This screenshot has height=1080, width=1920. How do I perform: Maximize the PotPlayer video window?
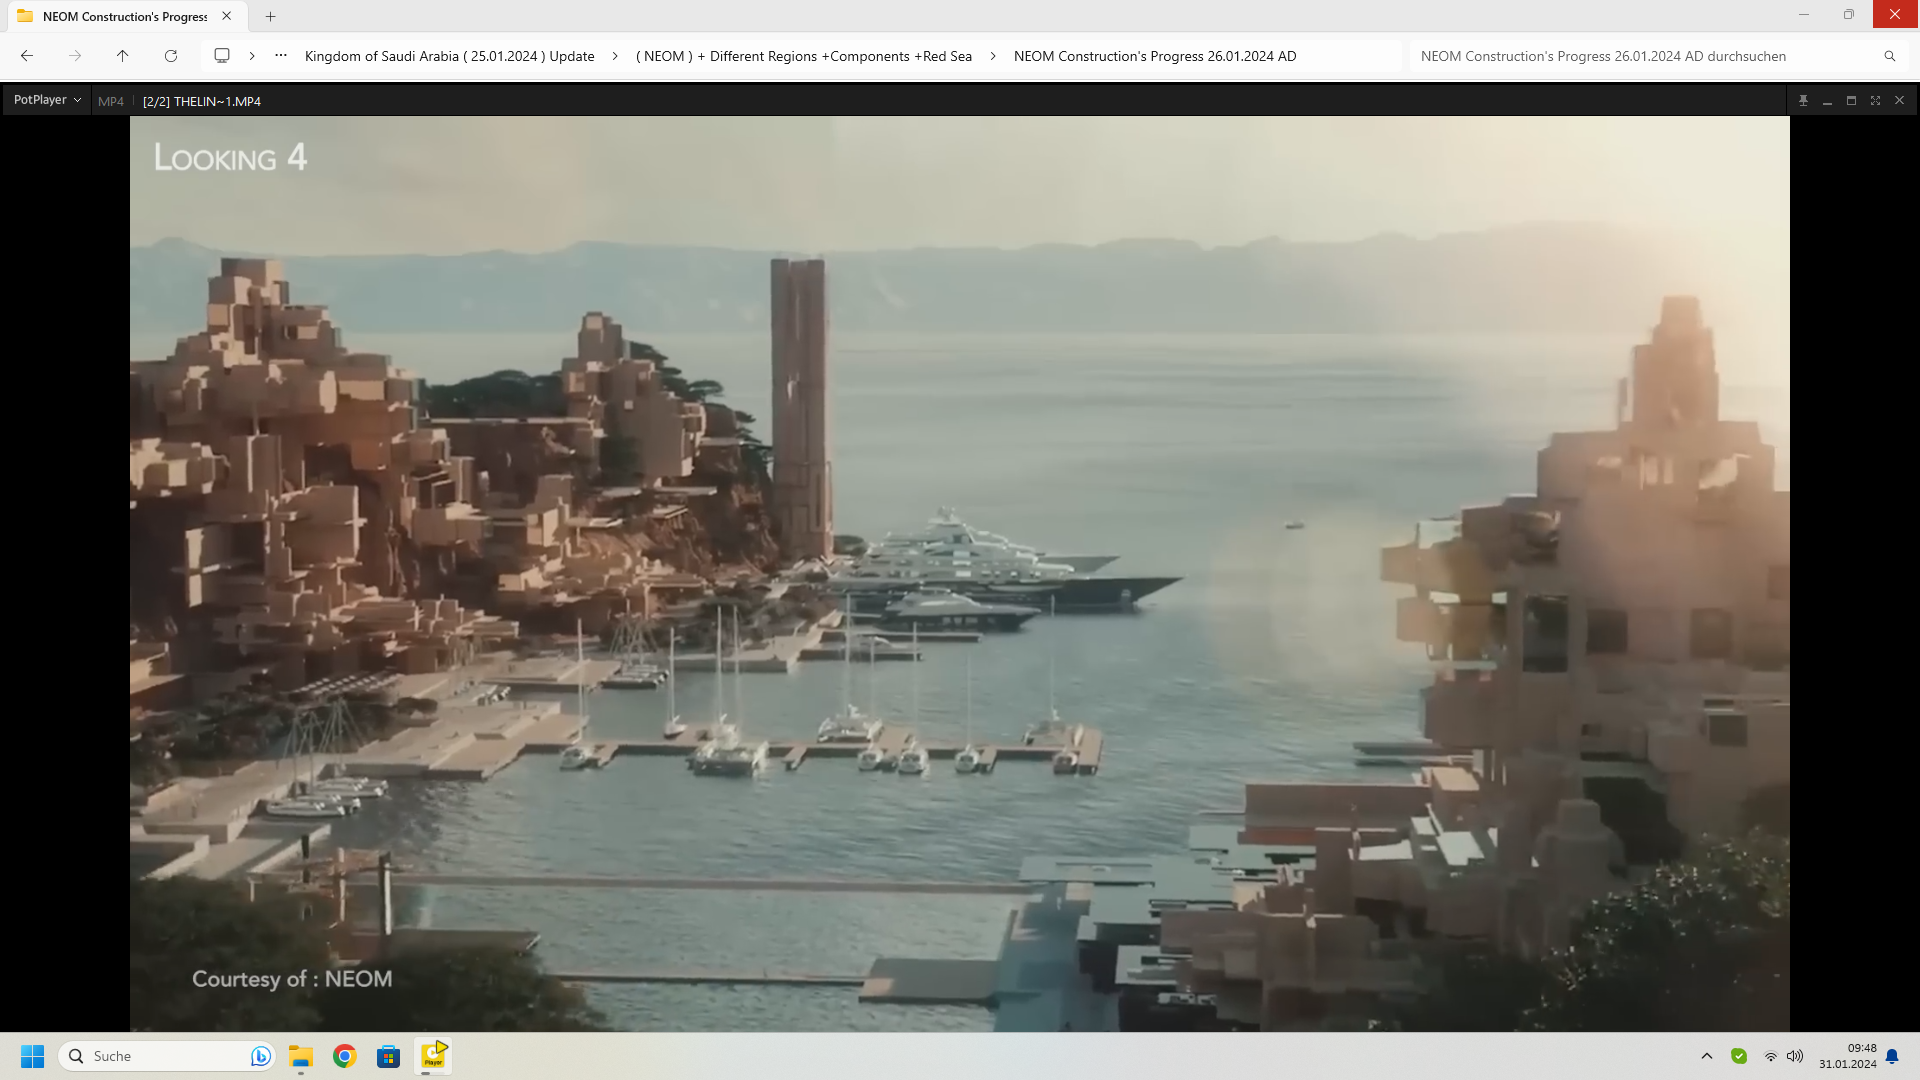tap(1851, 100)
